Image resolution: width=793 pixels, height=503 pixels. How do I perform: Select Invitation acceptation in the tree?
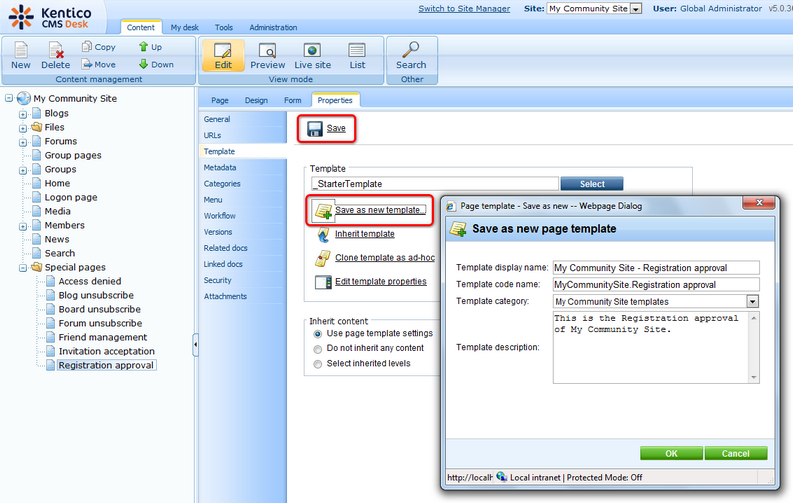106,351
